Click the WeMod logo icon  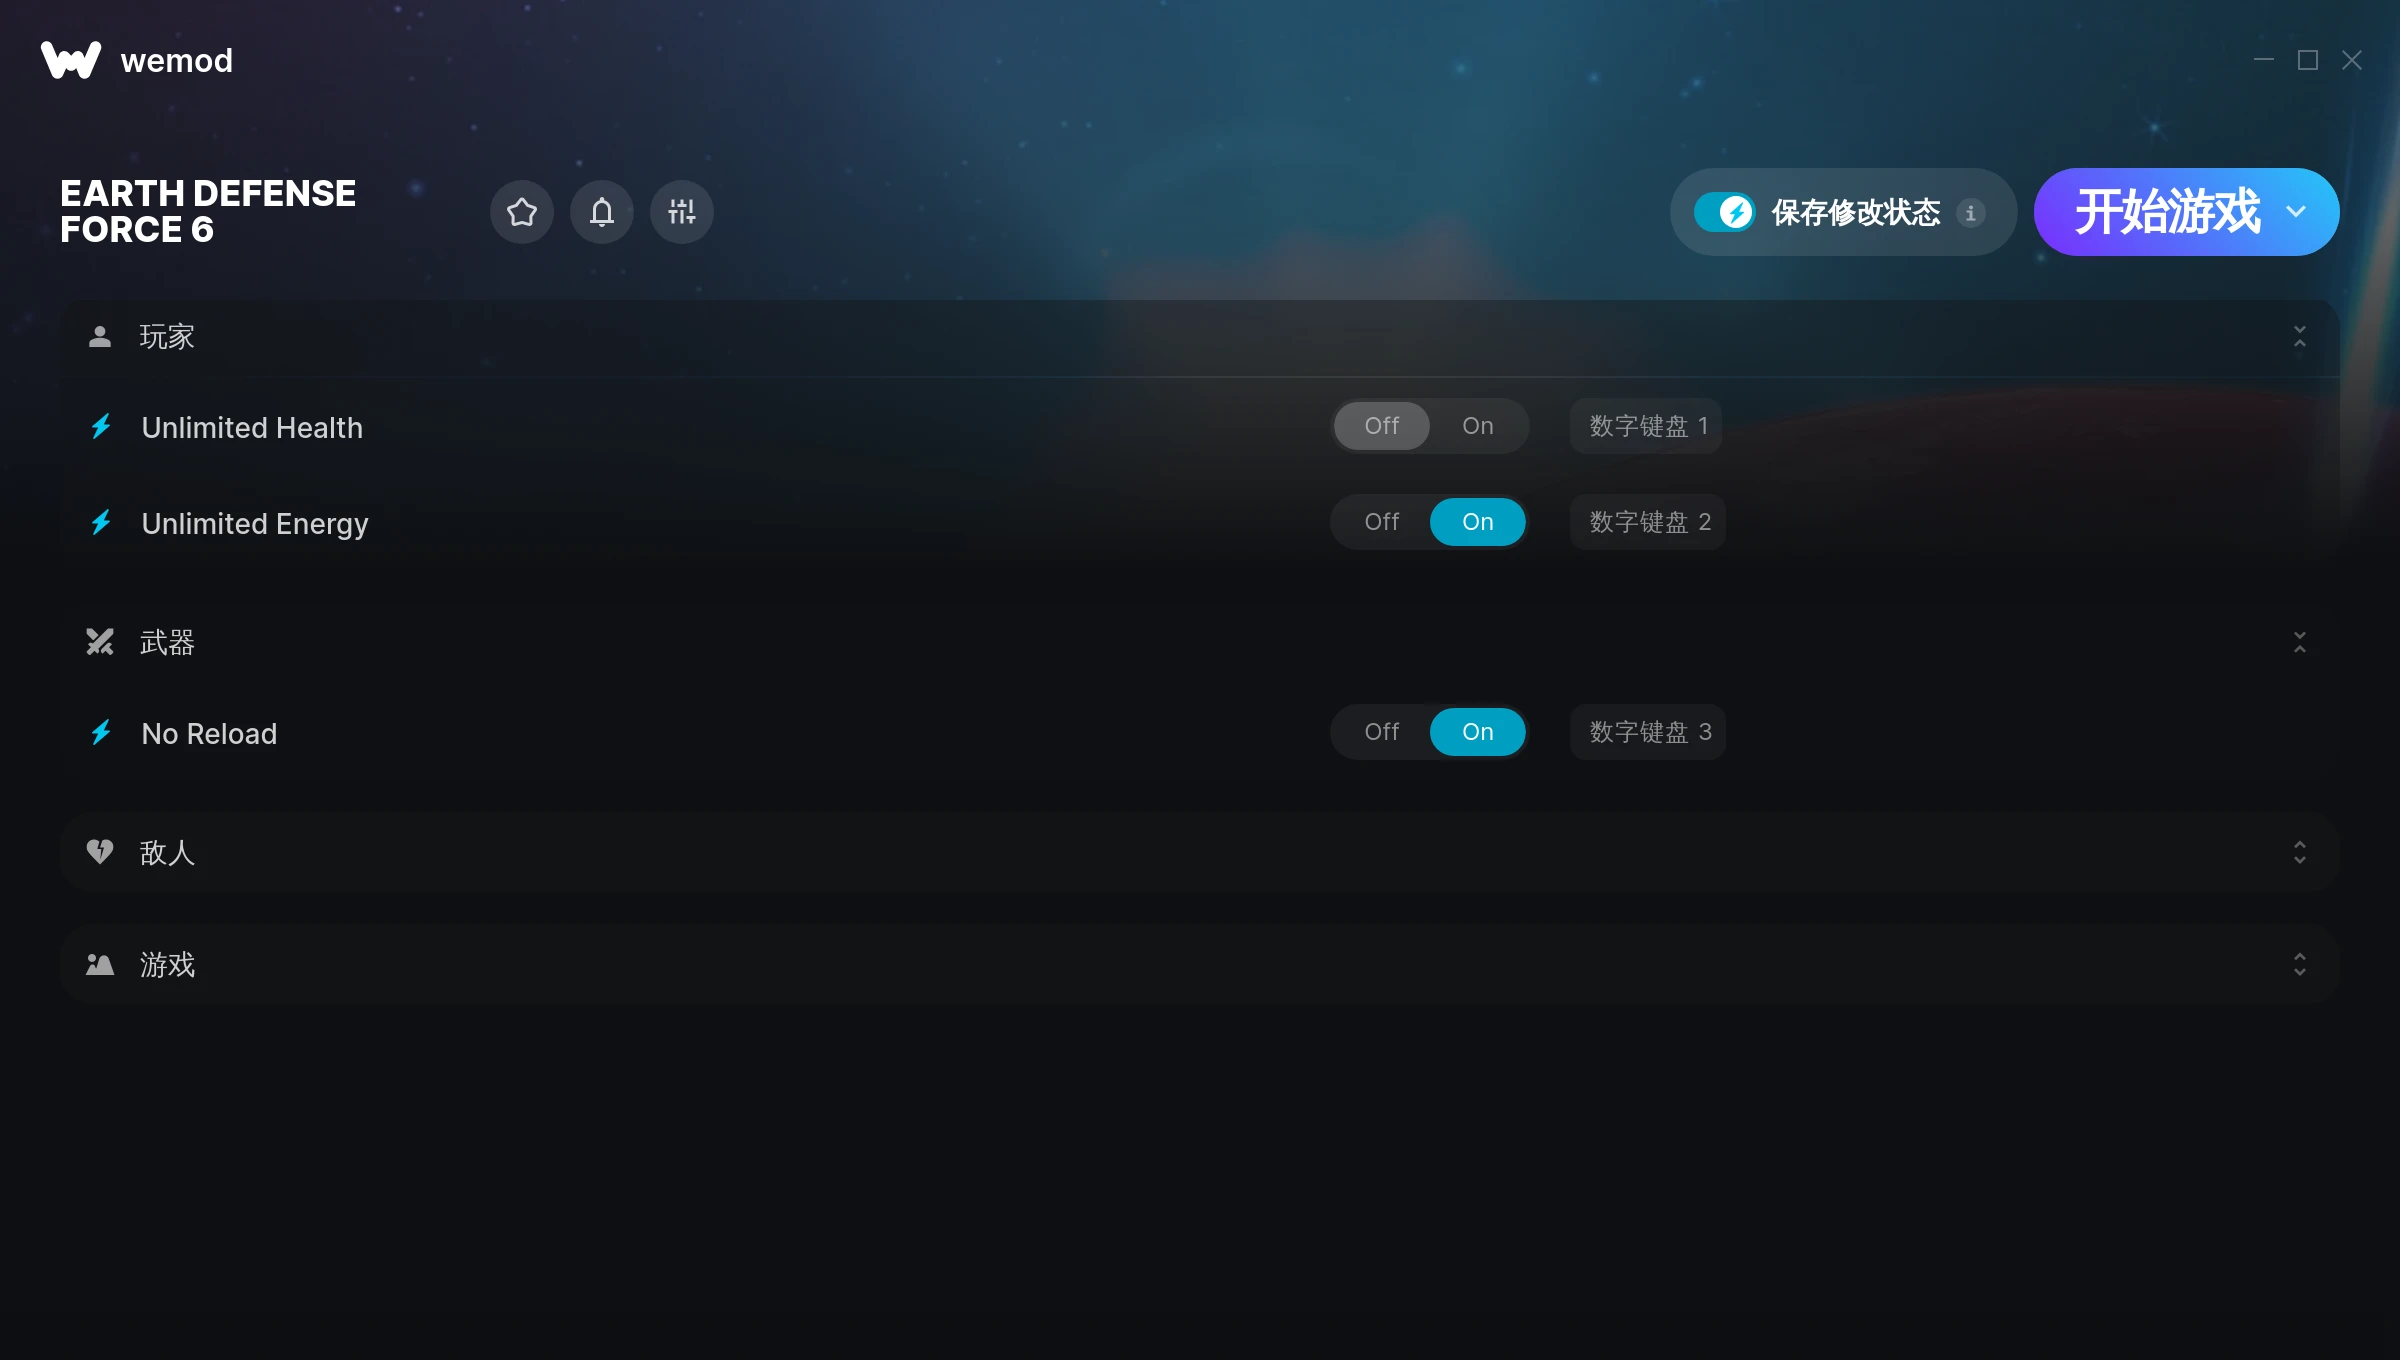[x=71, y=60]
